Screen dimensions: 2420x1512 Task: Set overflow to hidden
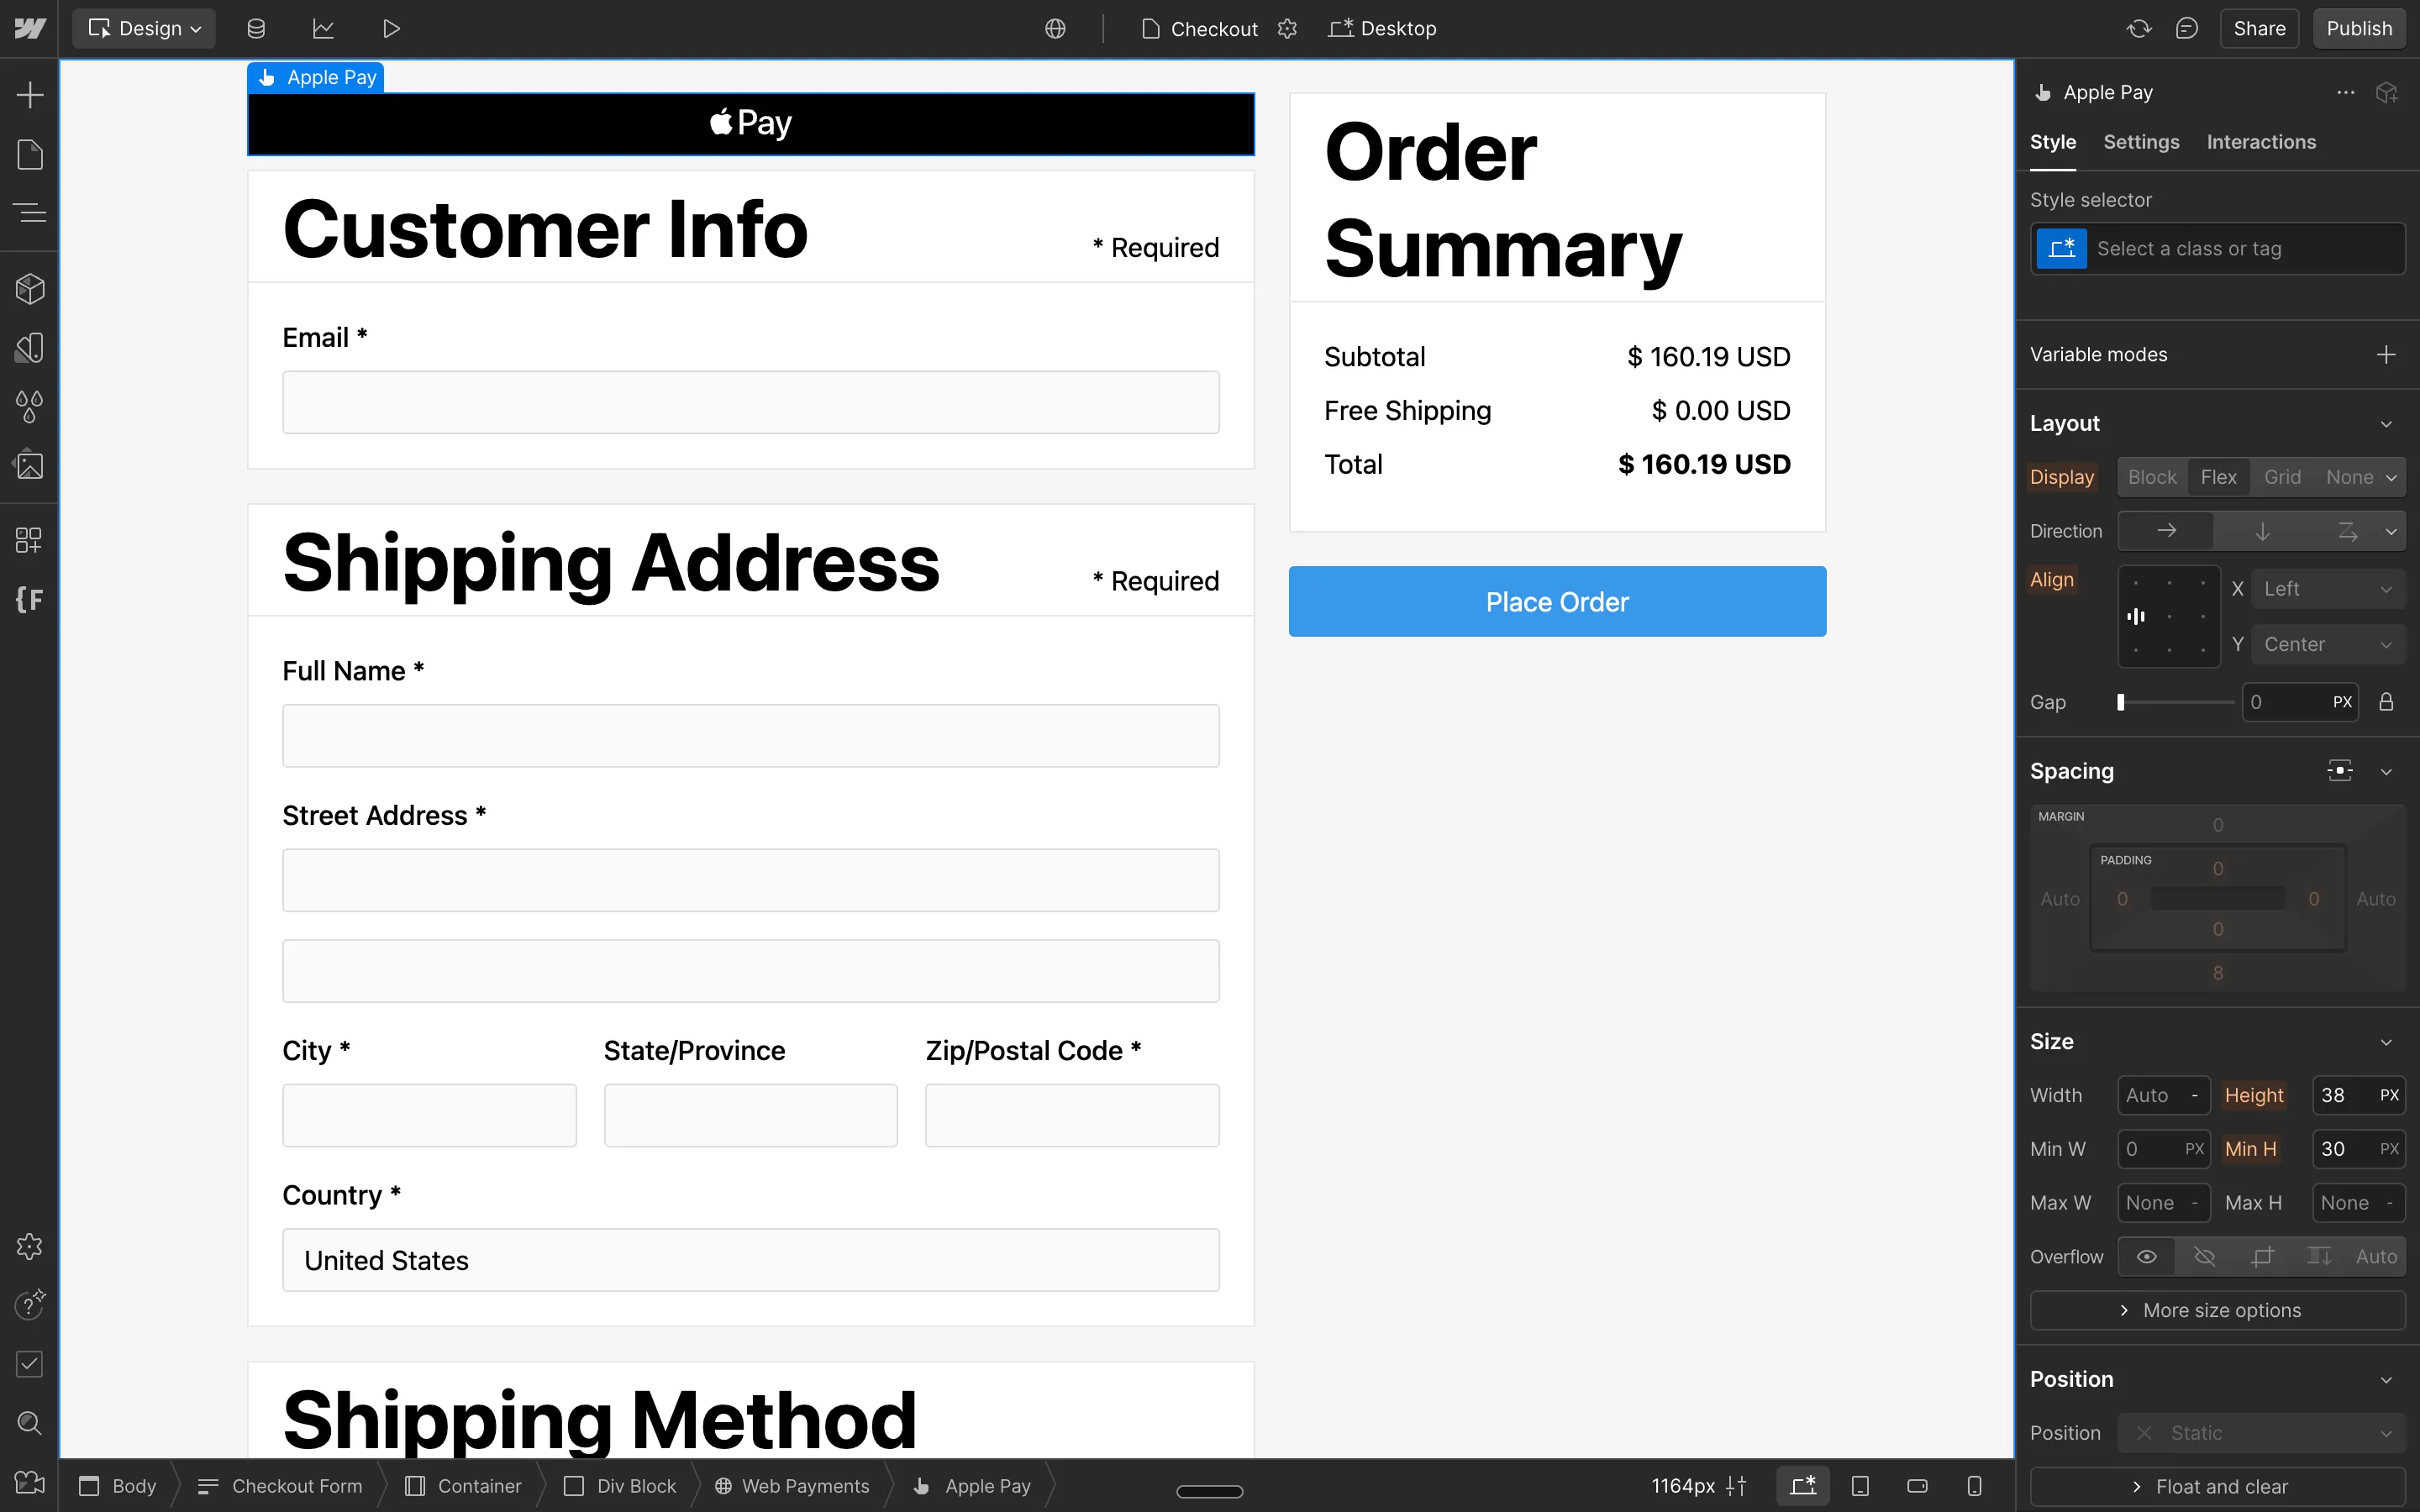[2204, 1256]
